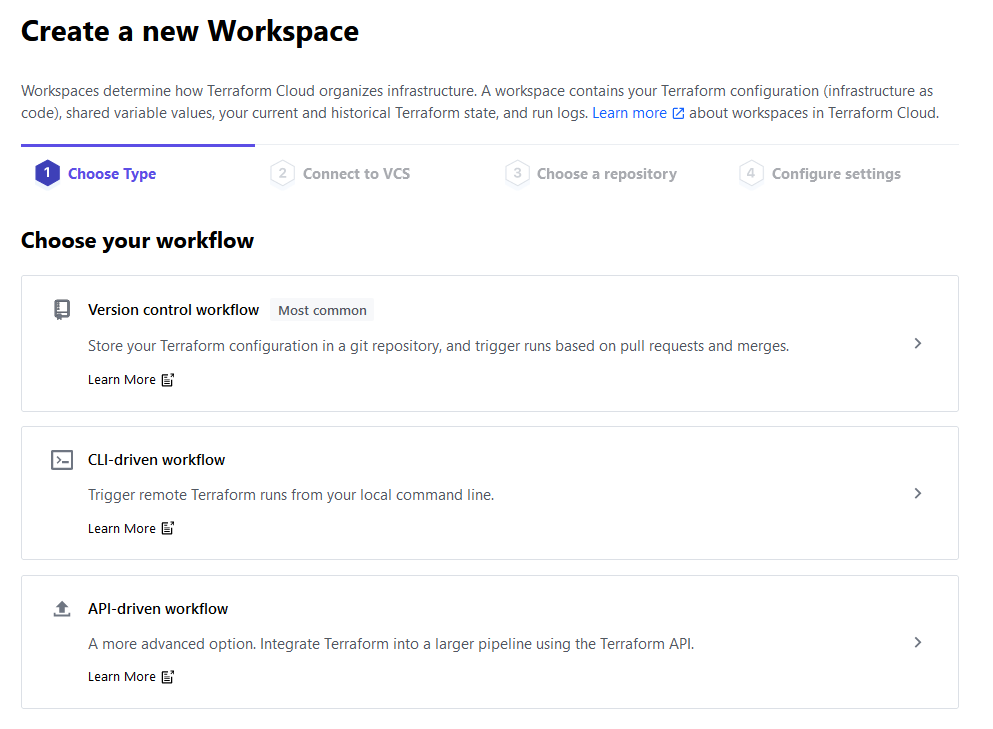Screen dimensions: 993x729
Task: Click 'A more advanced option' description
Action: (391, 643)
